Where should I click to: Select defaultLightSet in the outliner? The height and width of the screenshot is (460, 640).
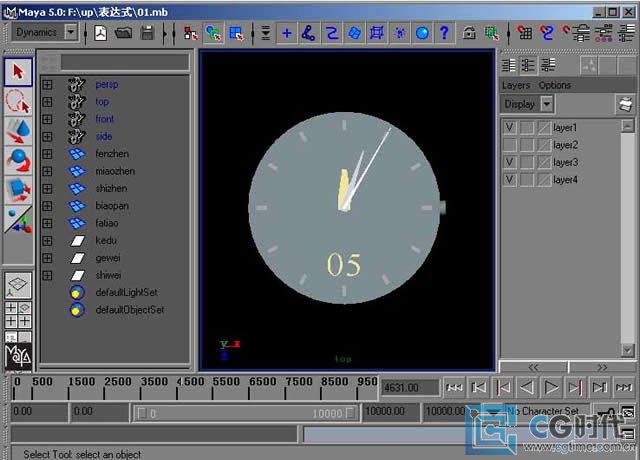tap(127, 293)
